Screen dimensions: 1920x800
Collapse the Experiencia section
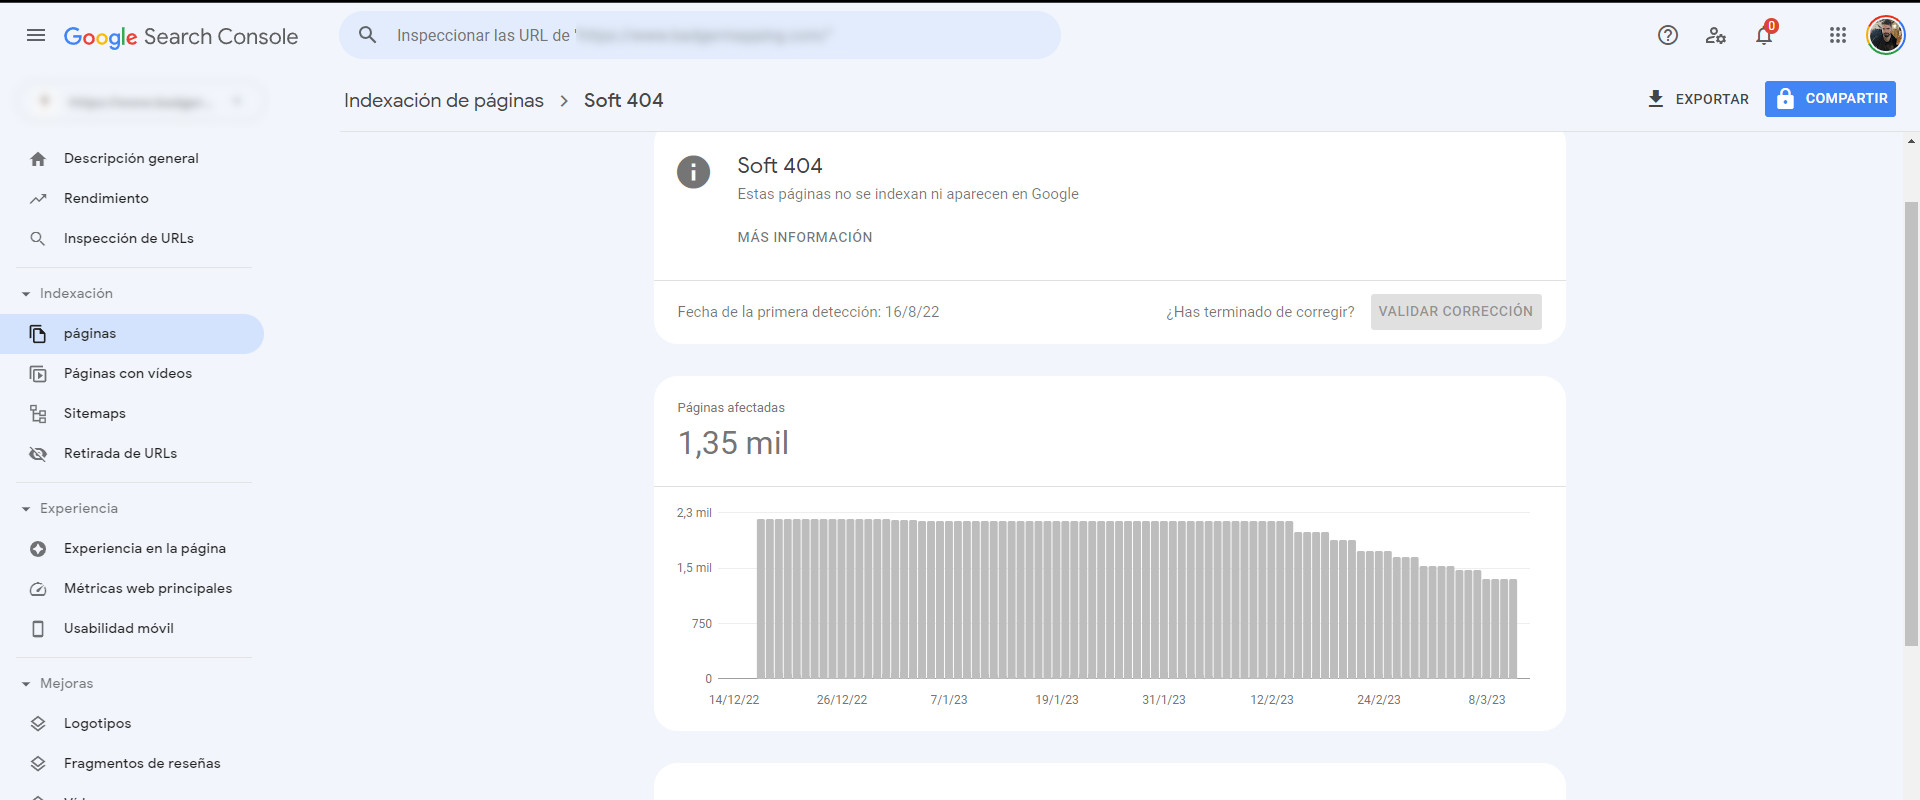click(26, 509)
